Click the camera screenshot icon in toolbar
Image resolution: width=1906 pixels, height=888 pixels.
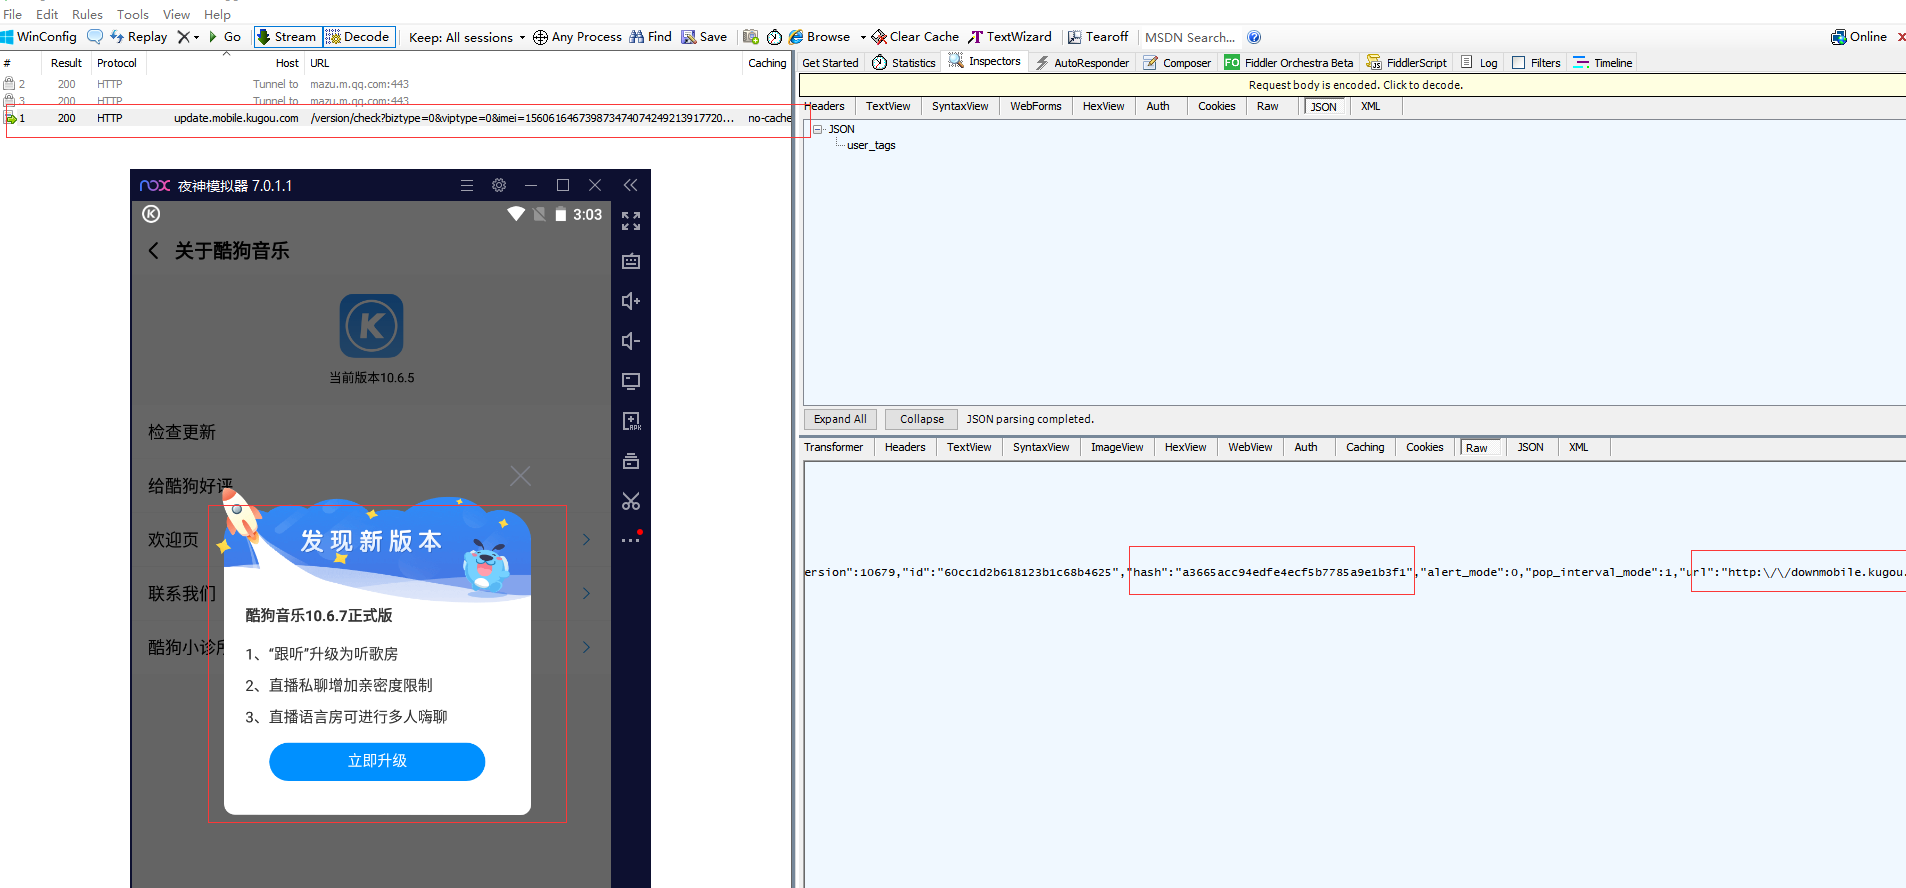(x=751, y=37)
